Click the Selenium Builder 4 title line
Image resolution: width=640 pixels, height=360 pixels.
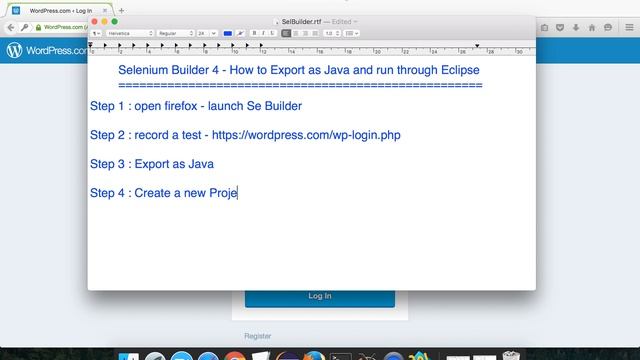[x=299, y=70]
